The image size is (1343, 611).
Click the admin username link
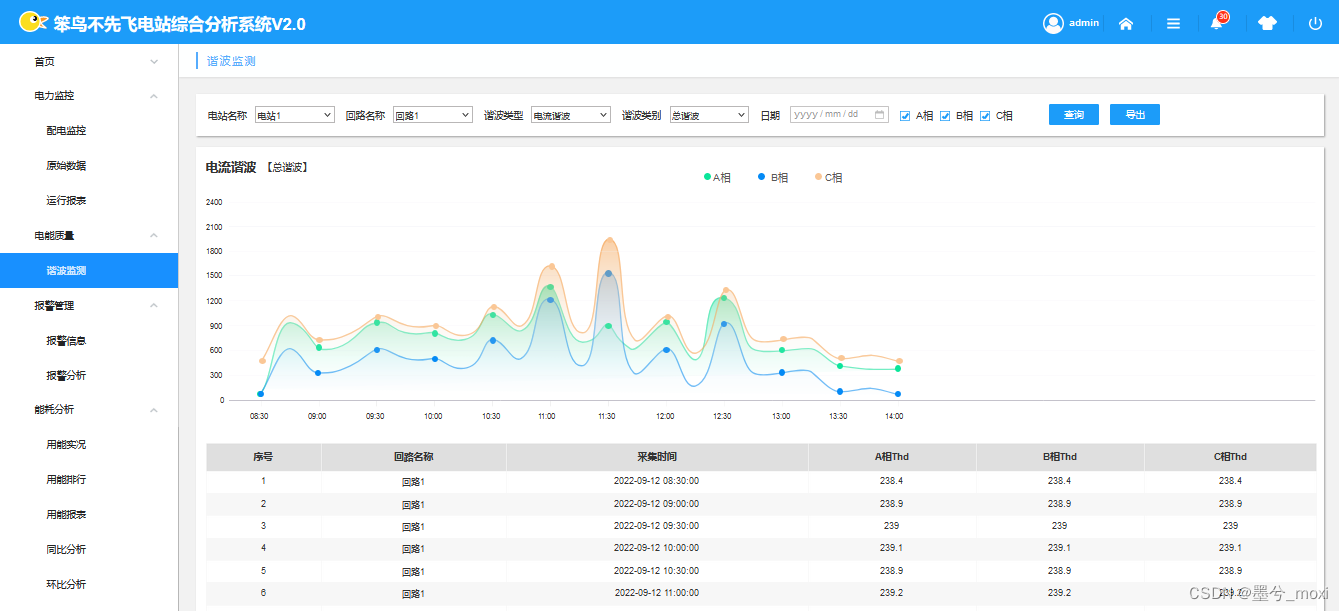tap(1084, 23)
